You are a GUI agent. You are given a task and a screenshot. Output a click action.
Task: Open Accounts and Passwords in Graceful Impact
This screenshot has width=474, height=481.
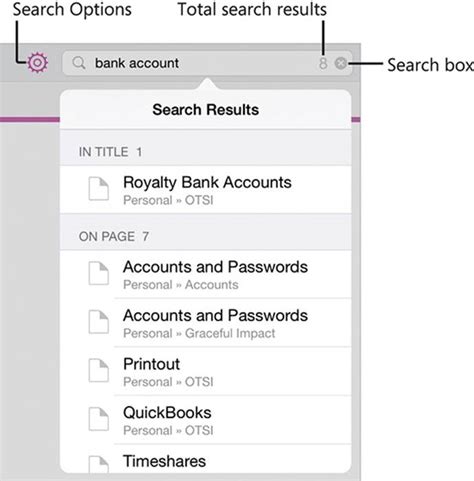206,323
